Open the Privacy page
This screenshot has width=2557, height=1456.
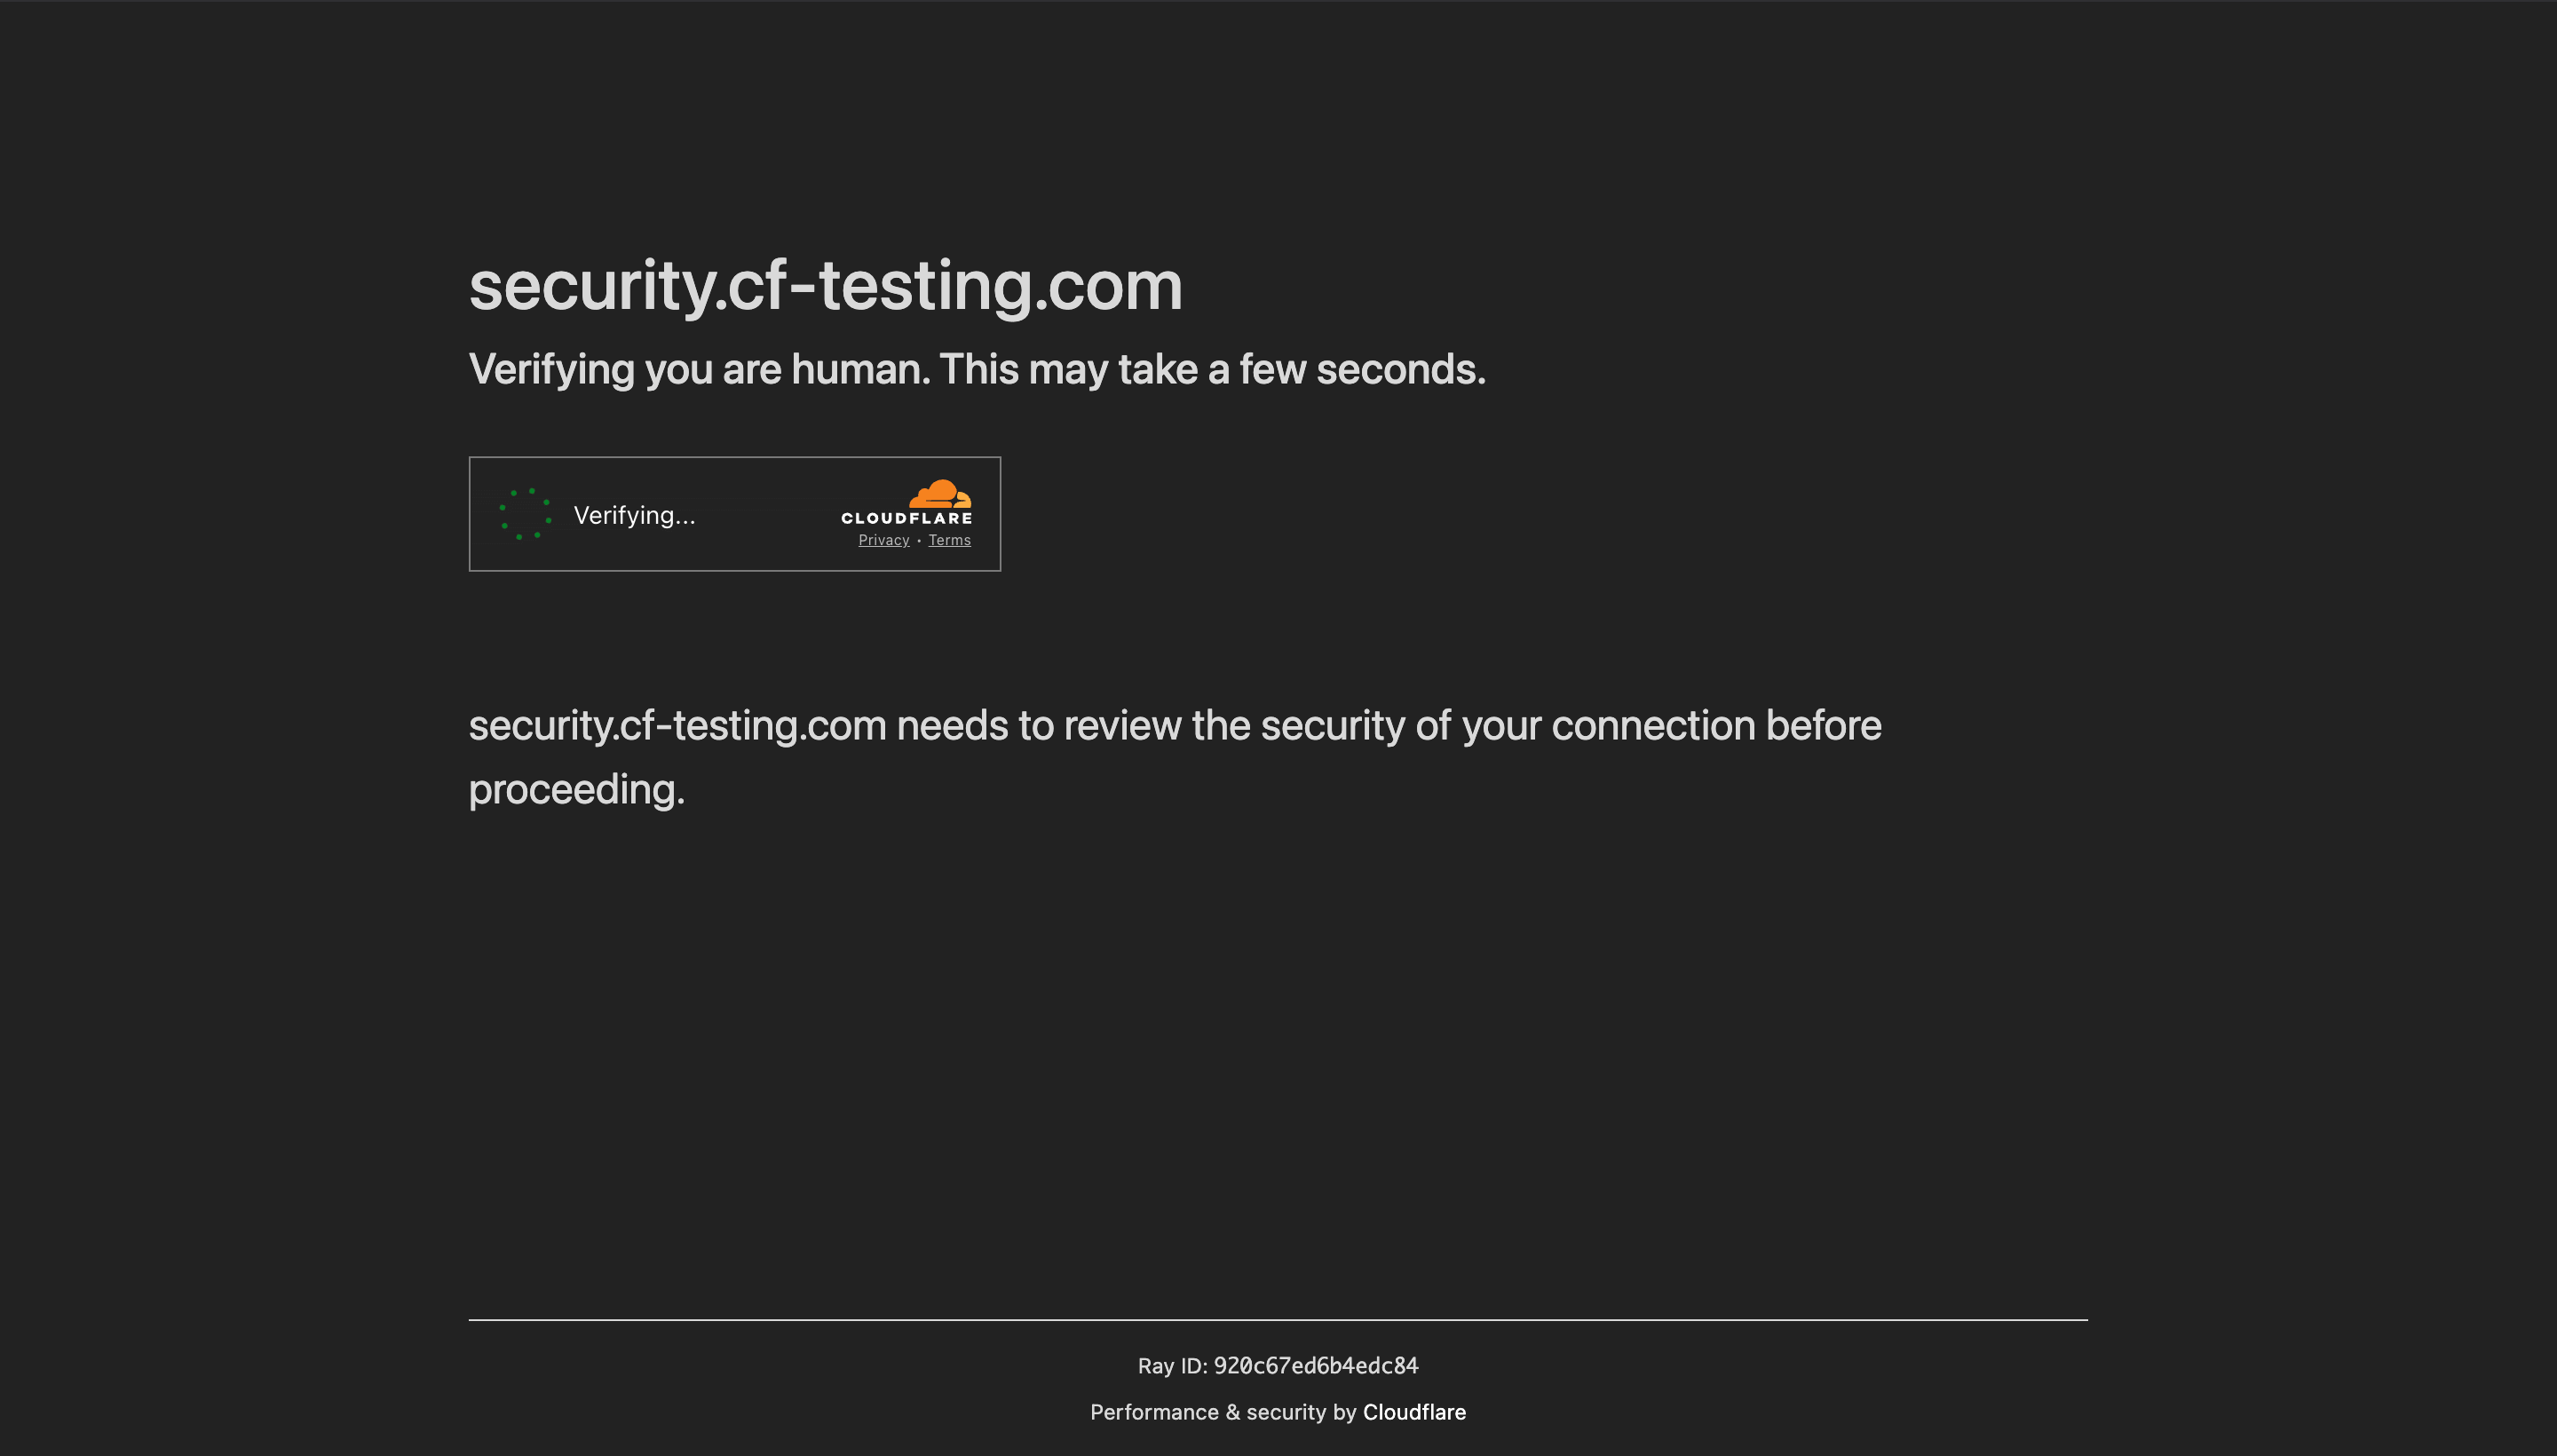tap(883, 540)
